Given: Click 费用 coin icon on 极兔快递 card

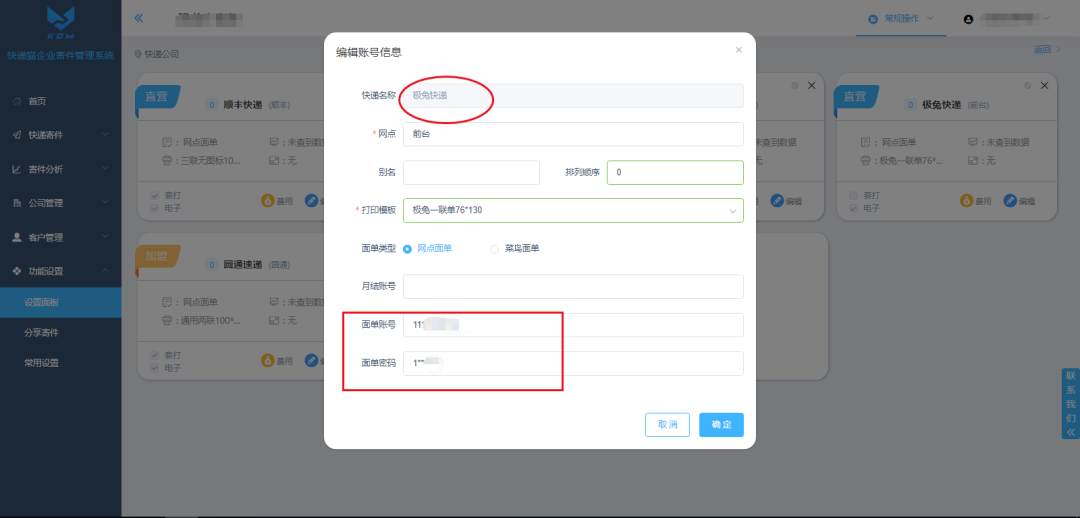Looking at the screenshot, I should (967, 201).
